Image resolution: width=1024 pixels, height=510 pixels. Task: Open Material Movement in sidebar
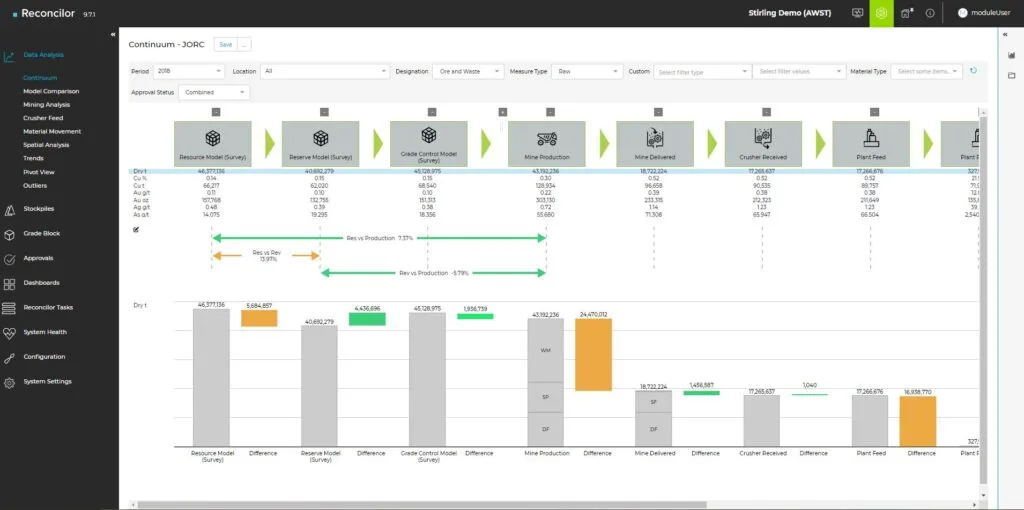[x=52, y=131]
